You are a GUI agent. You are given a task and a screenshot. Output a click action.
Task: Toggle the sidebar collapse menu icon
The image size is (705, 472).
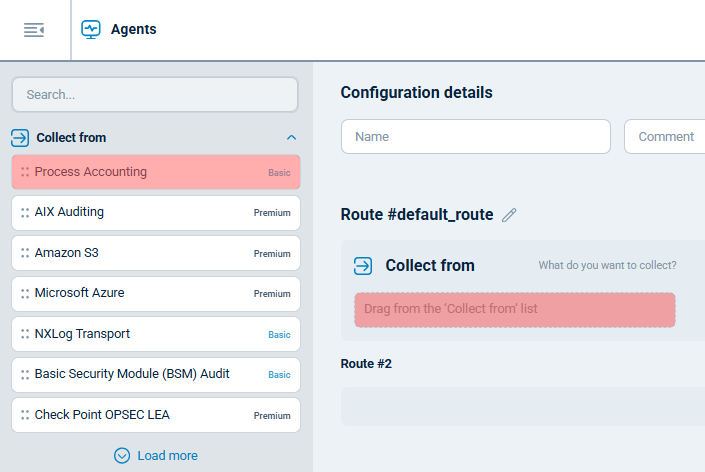point(34,30)
